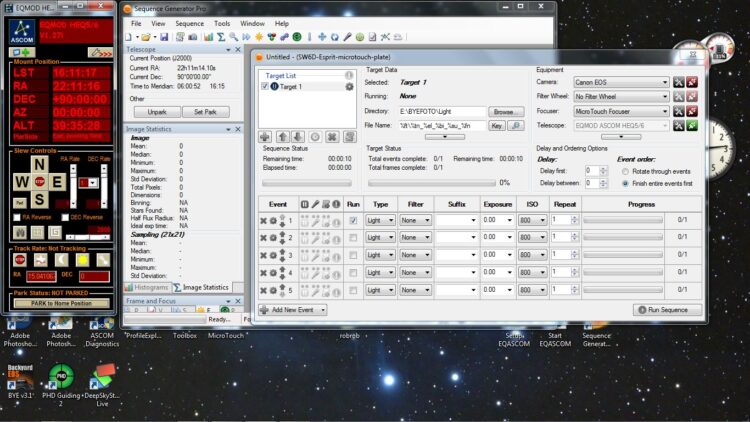Open Camera settings wrench icon
Image resolution: width=750 pixels, height=422 pixels.
pyautogui.click(x=679, y=82)
